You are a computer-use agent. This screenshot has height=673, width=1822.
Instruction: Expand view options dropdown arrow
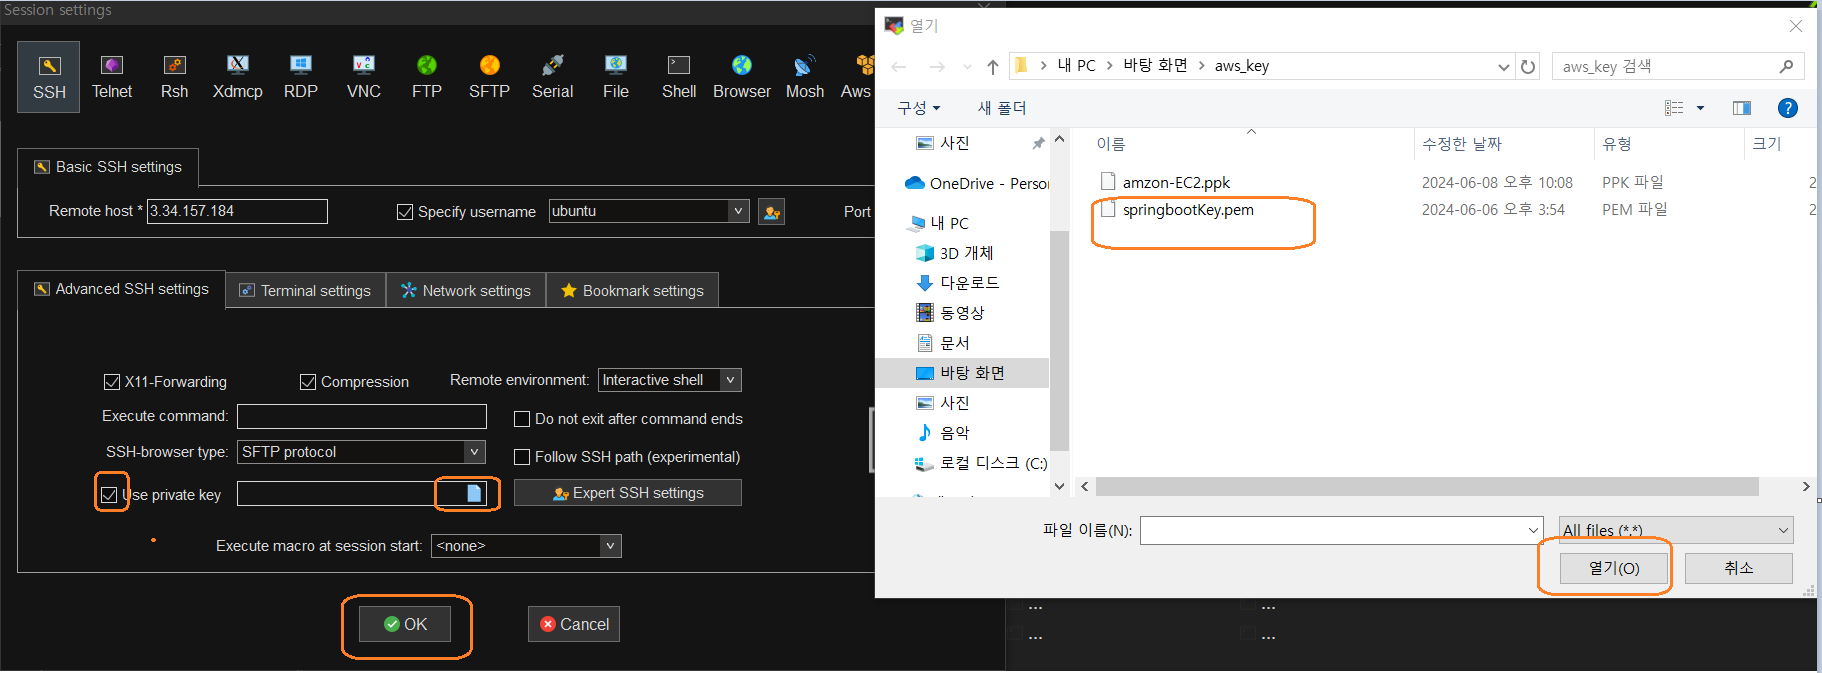pyautogui.click(x=1700, y=108)
